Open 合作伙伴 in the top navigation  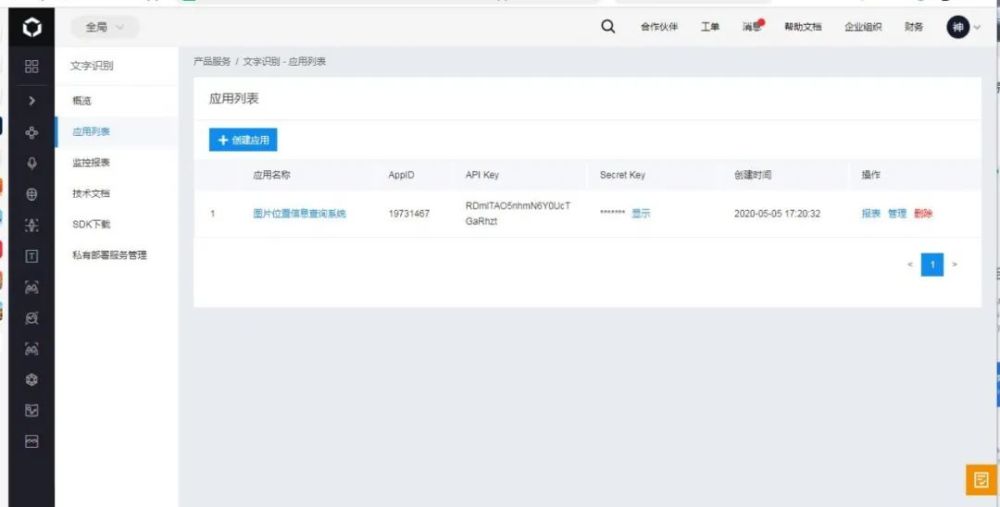click(x=659, y=27)
